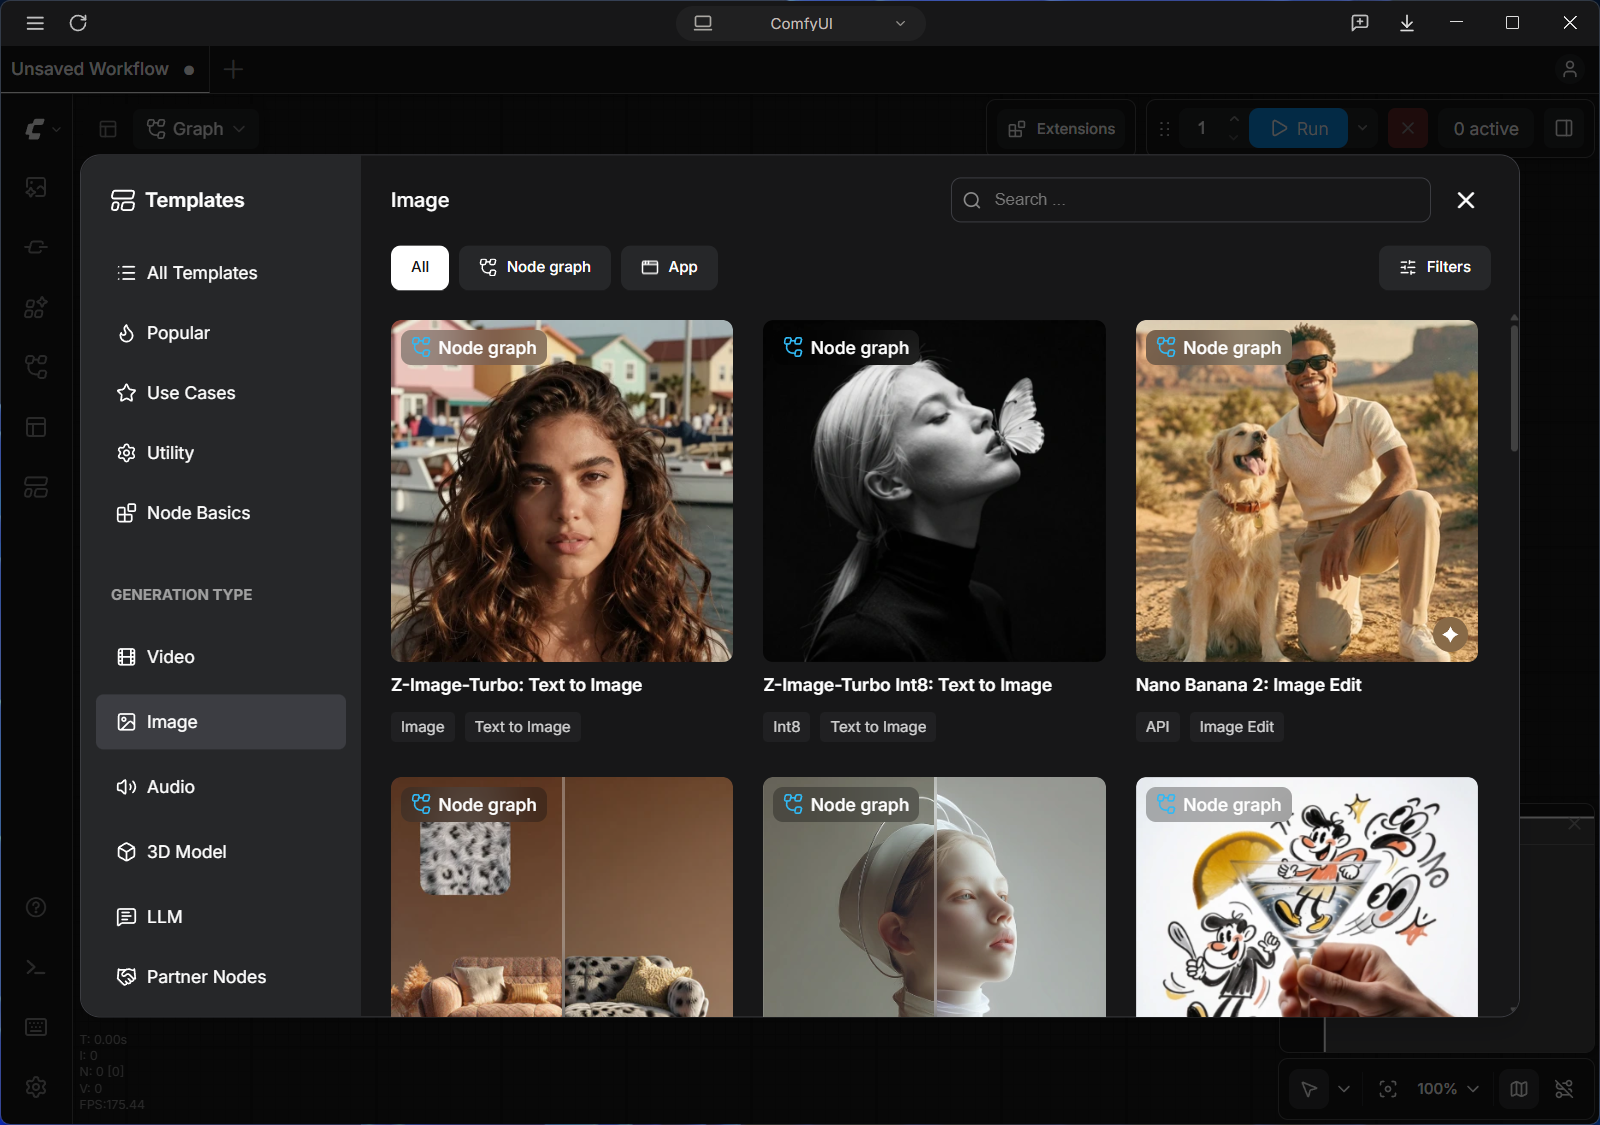
Task: Open keyboard shortcuts sidebar icon
Action: point(36,1027)
